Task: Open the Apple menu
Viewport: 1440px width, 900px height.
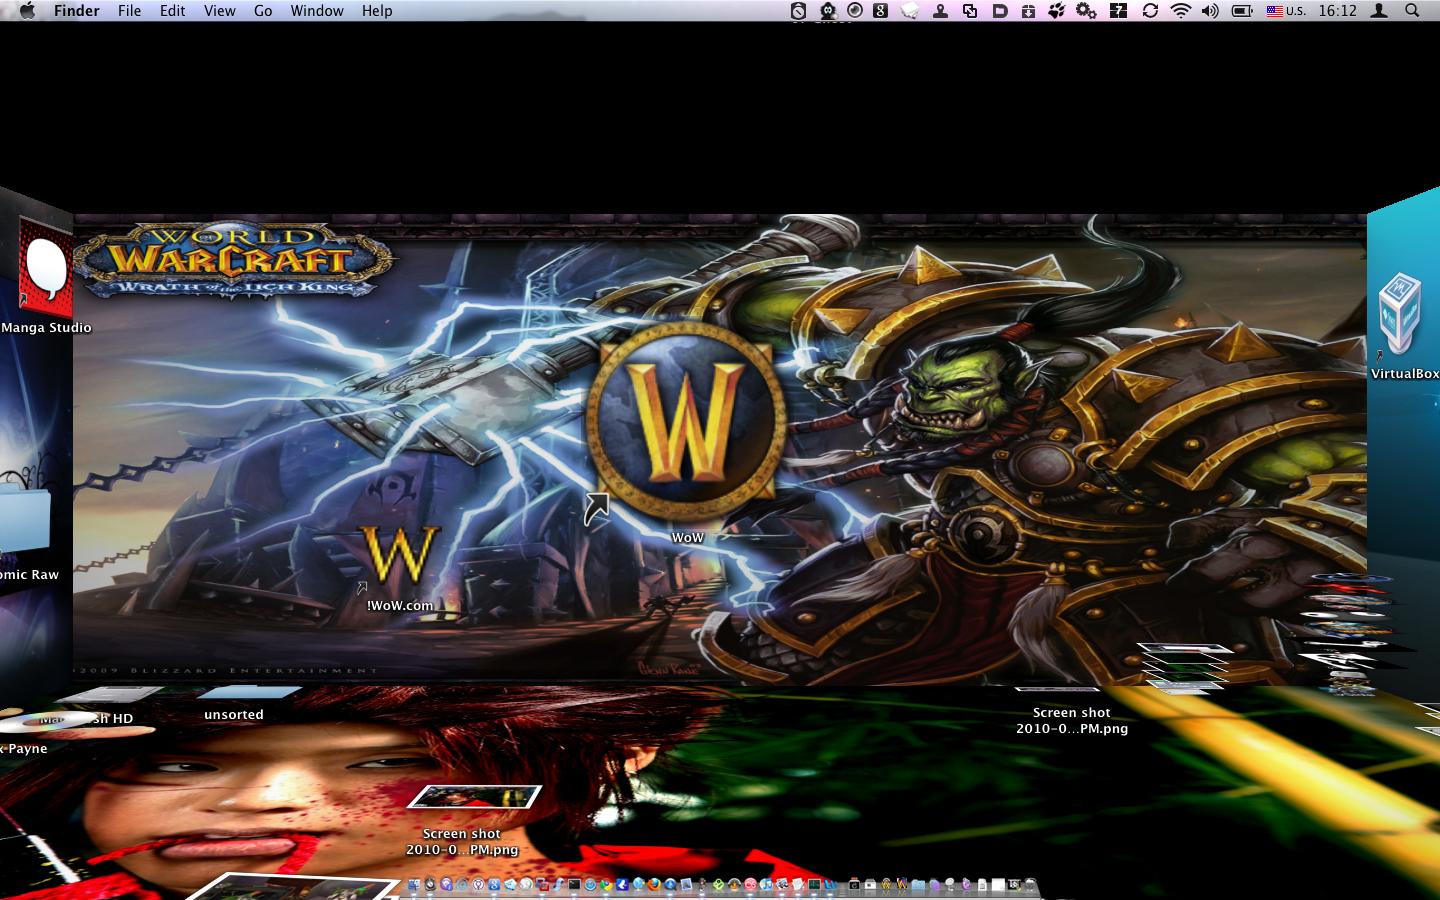Action: 27,11
